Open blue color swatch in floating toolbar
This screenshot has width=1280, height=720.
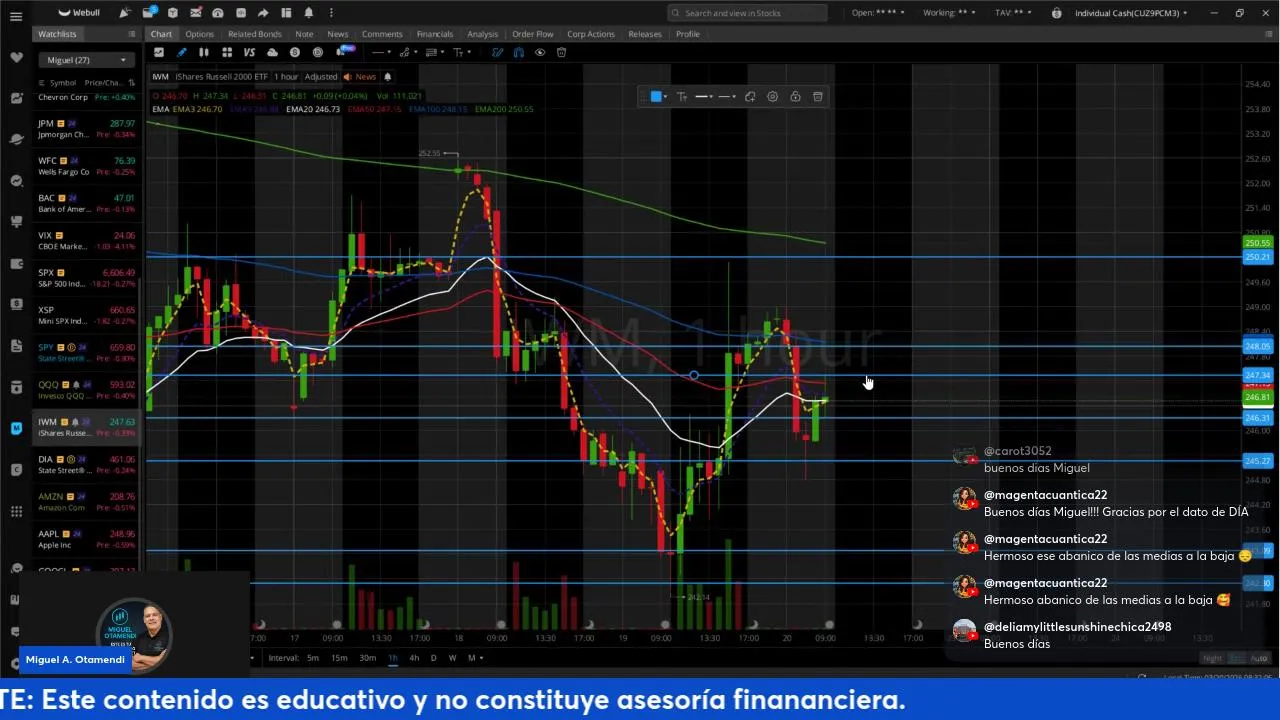(656, 97)
